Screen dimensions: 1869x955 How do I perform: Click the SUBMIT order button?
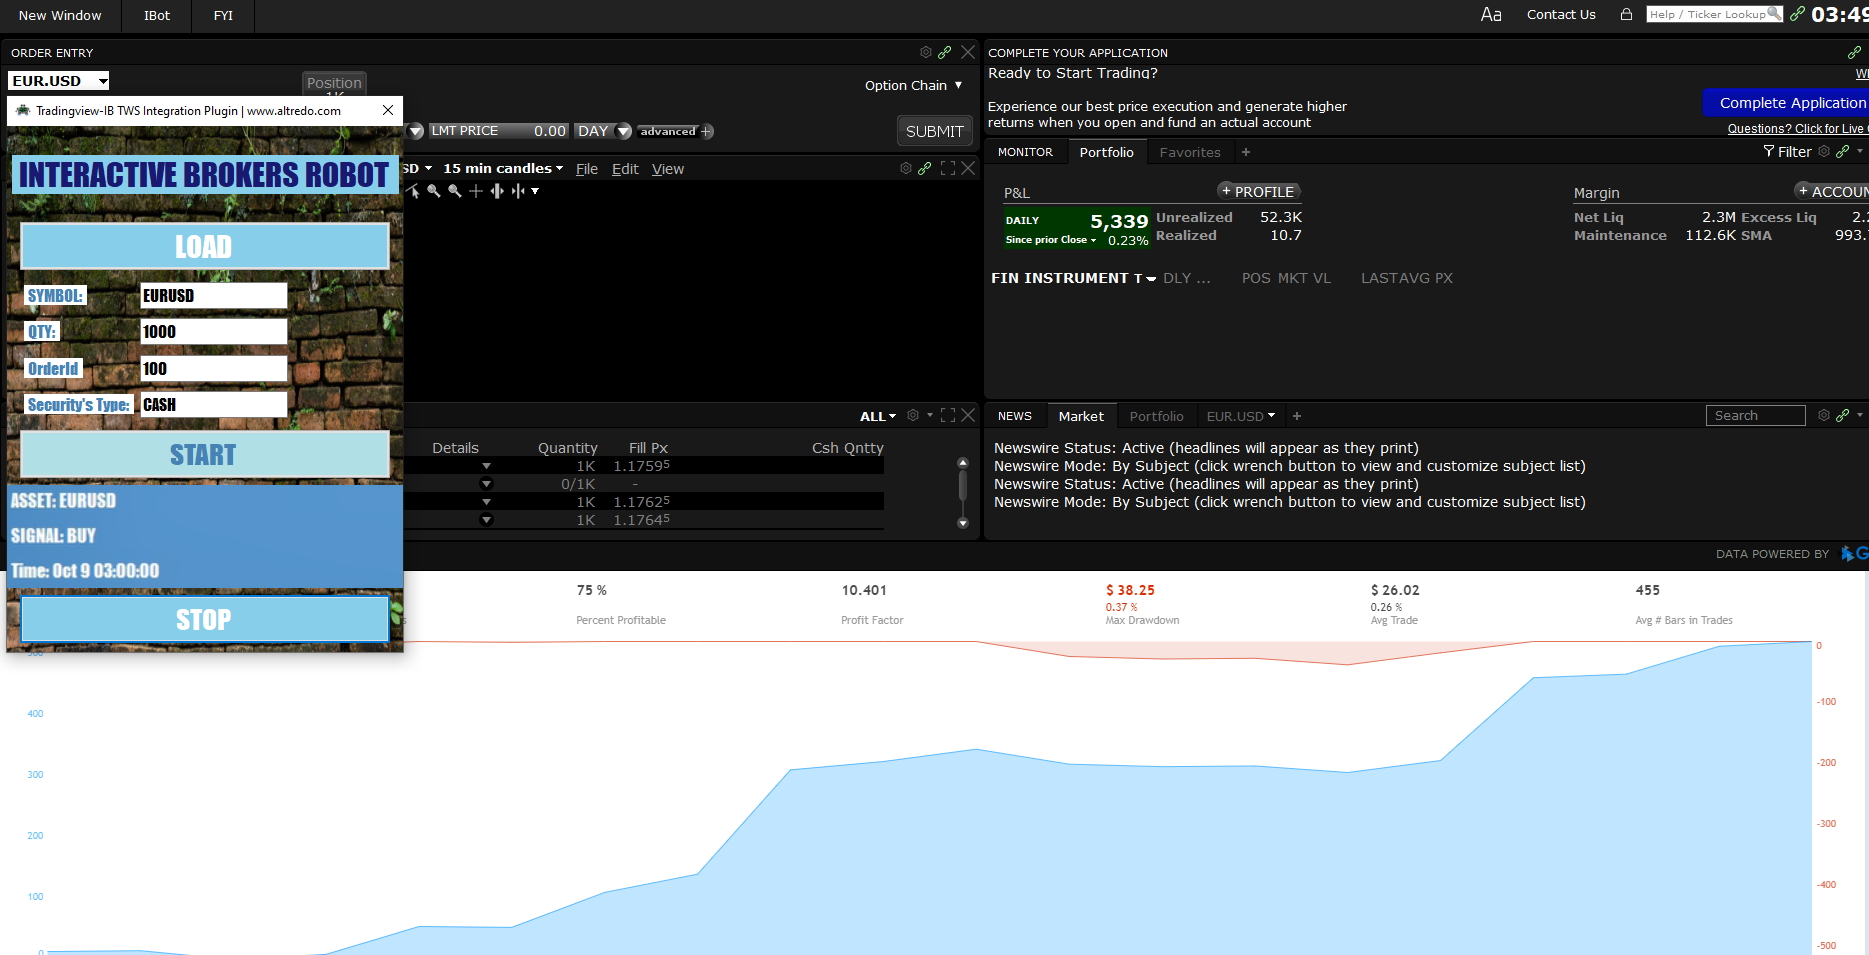[934, 131]
